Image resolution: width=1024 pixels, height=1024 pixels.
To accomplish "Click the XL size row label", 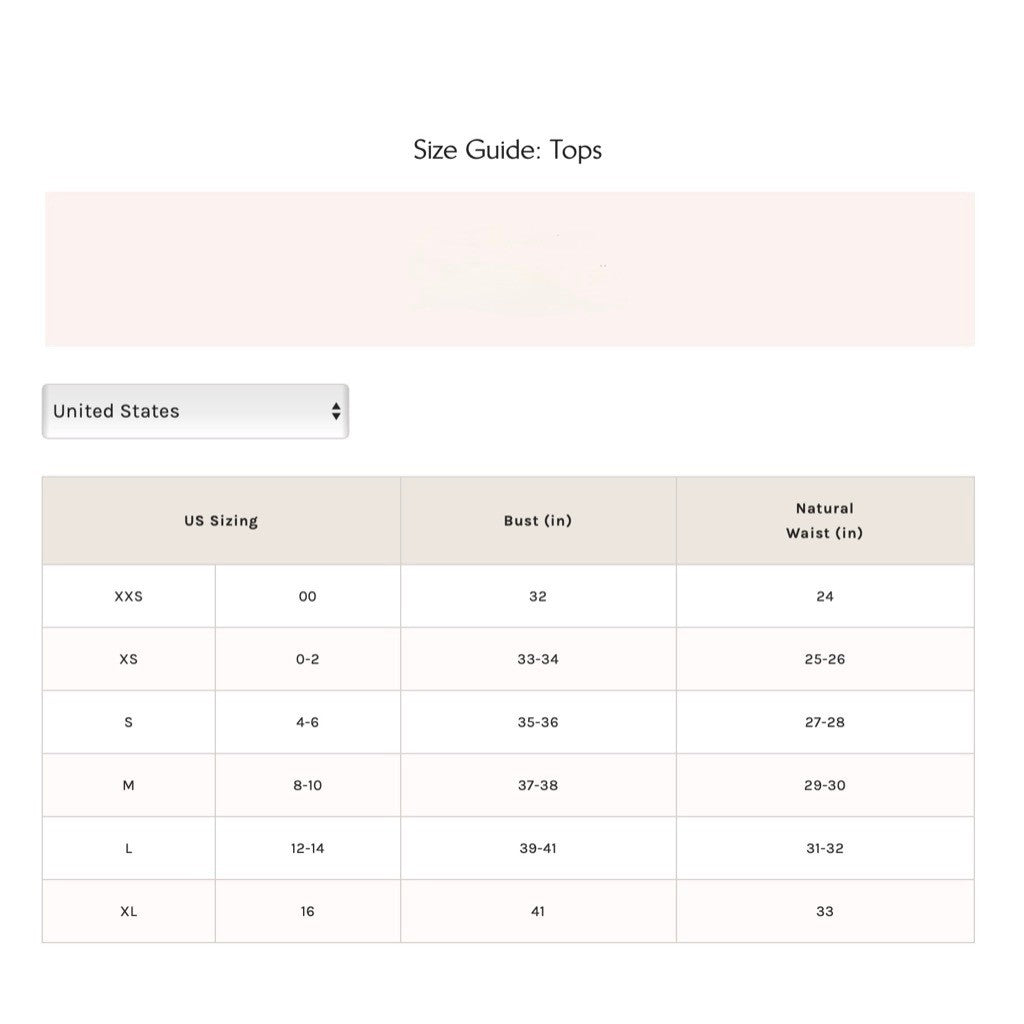I will coord(129,911).
